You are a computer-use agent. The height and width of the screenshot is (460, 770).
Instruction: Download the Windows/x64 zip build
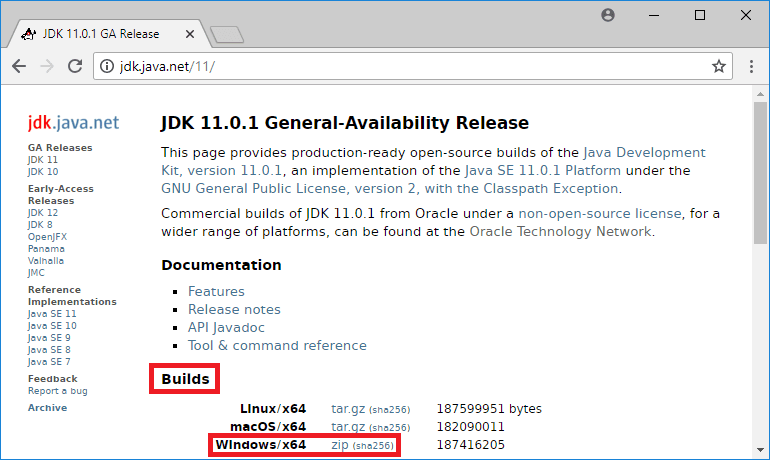339,445
